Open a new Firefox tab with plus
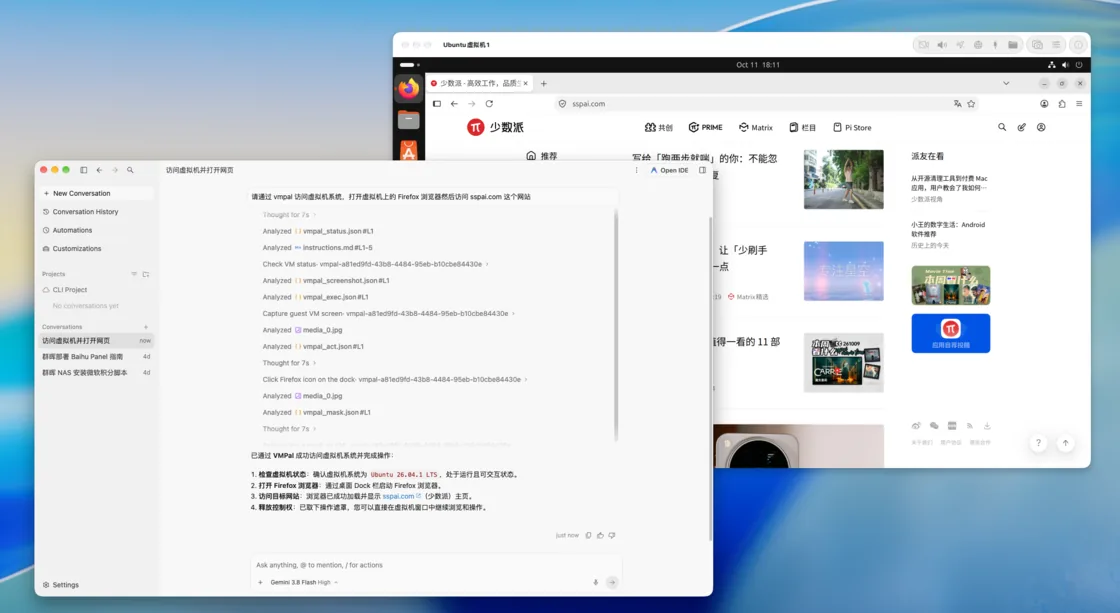Image resolution: width=1120 pixels, height=613 pixels. click(544, 84)
